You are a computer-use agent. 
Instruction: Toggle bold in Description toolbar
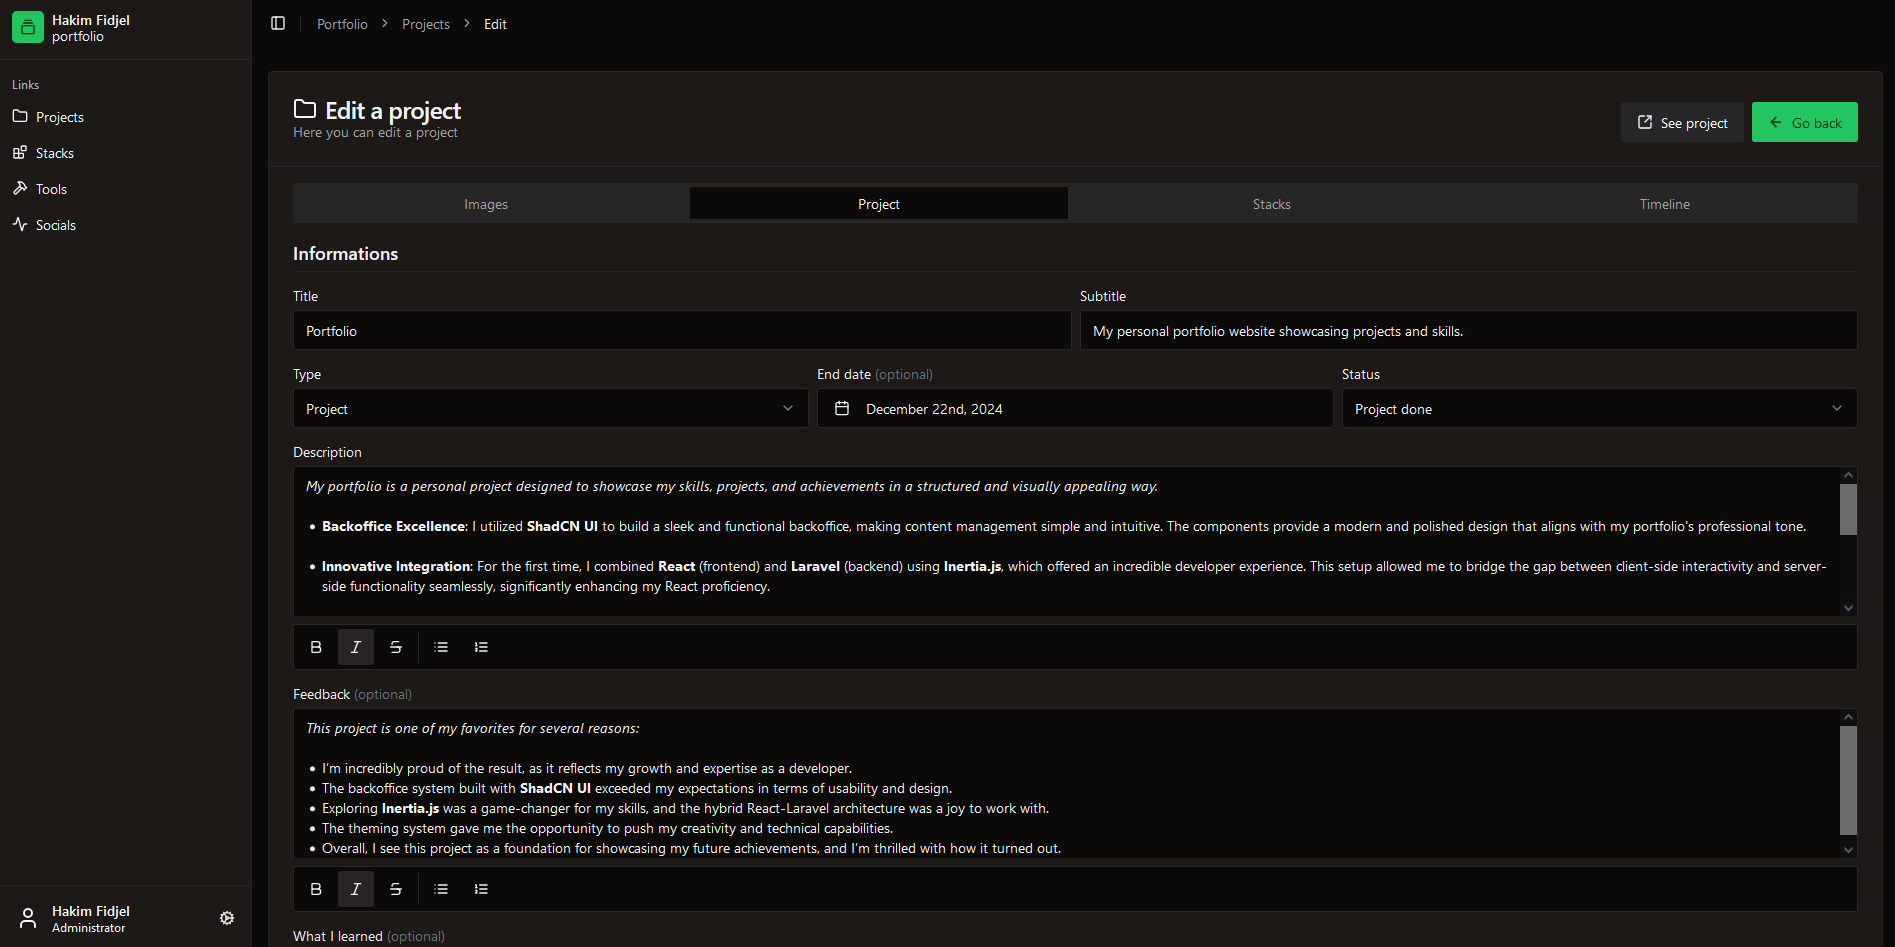point(316,647)
